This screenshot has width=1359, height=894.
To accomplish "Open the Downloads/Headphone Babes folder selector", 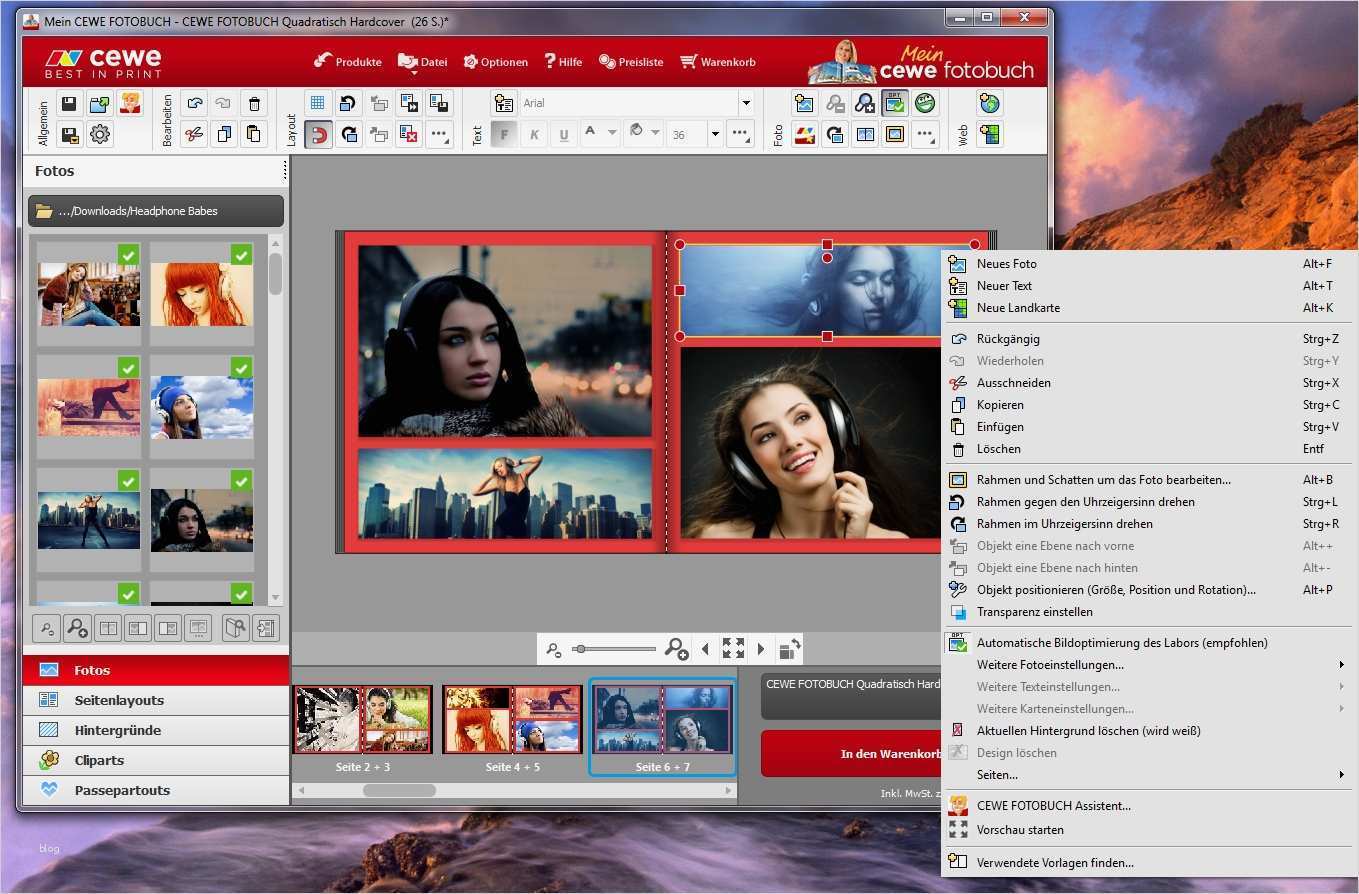I will [x=156, y=211].
